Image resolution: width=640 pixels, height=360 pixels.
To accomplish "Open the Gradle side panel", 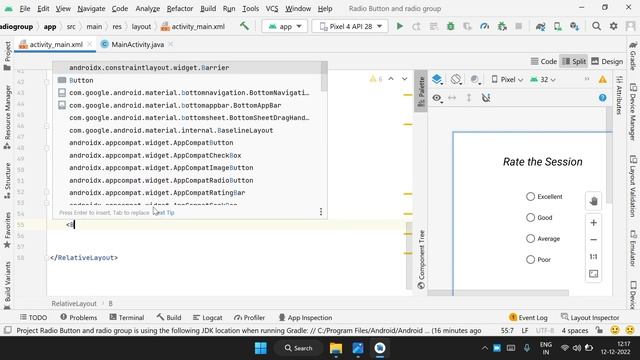I will pos(633,55).
